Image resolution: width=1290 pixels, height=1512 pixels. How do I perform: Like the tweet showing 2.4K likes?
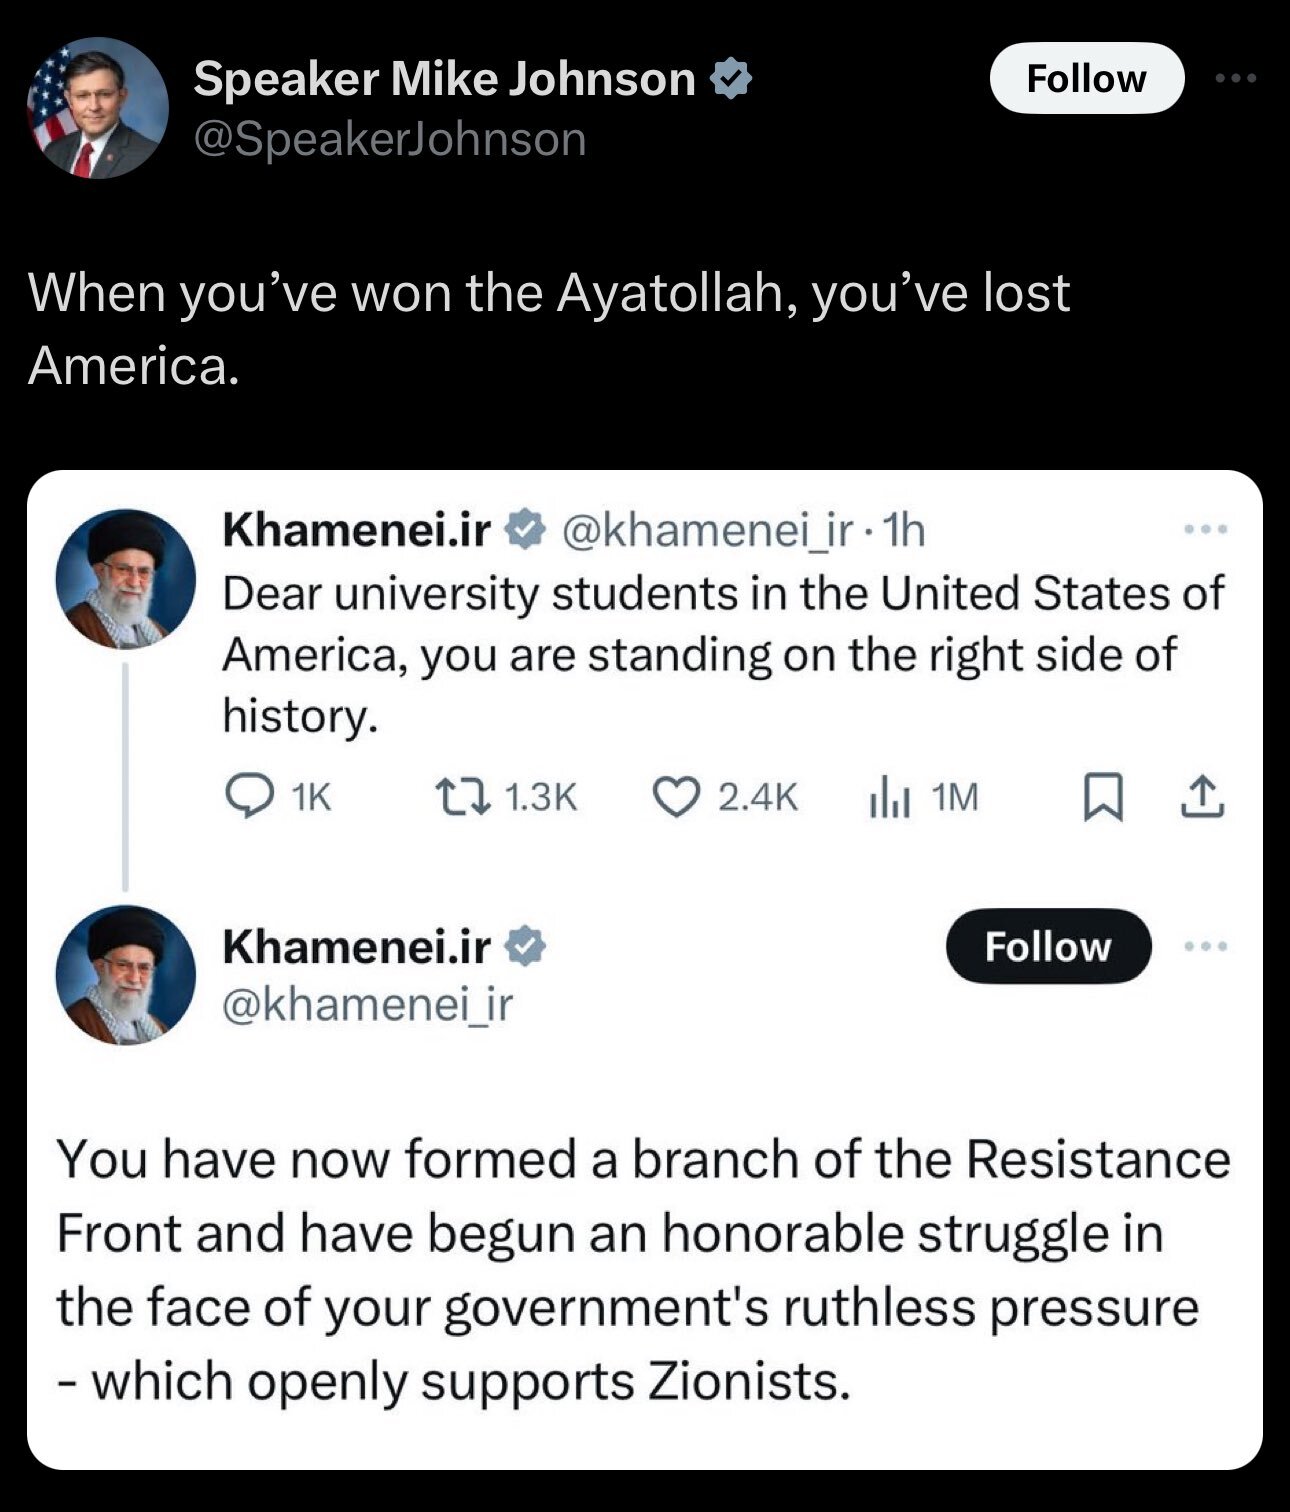pyautogui.click(x=725, y=797)
